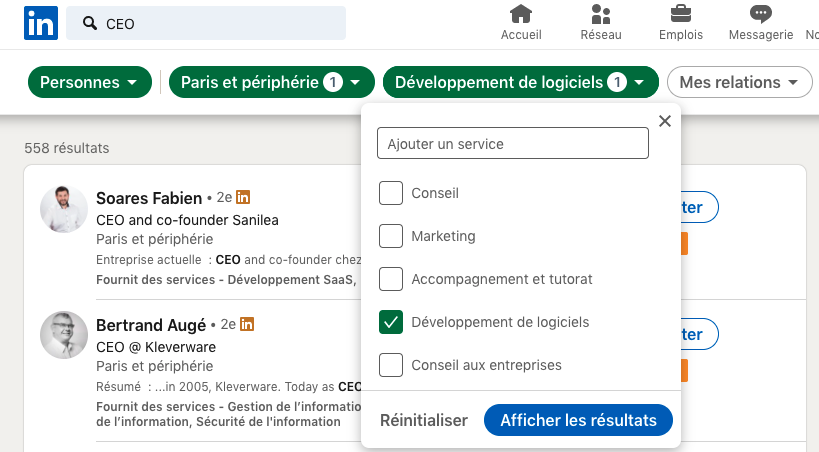Click Réinitialiser to reset filters
This screenshot has width=819, height=452.
[x=424, y=420]
